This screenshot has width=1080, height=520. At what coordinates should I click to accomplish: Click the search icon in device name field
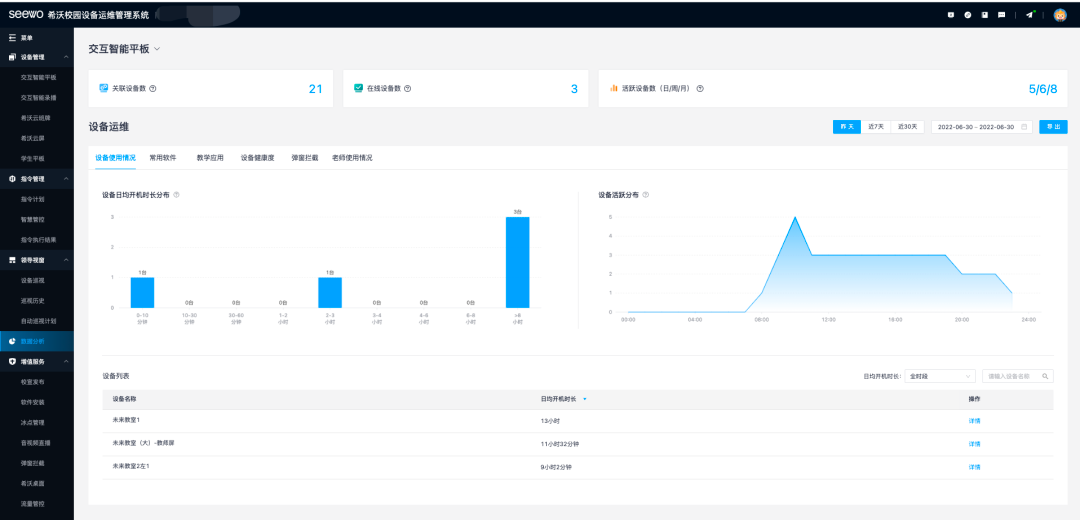point(1046,376)
